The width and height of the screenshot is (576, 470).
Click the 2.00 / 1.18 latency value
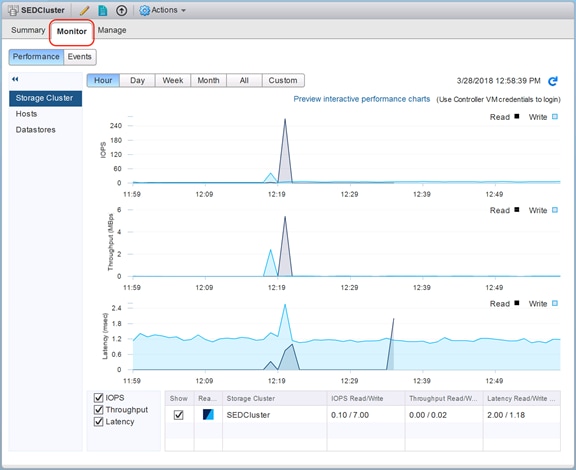point(506,415)
